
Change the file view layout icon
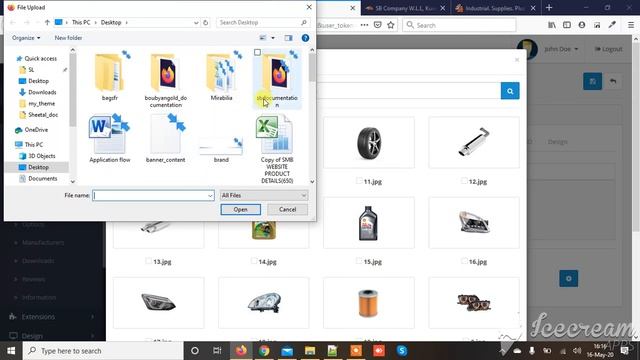(263, 38)
